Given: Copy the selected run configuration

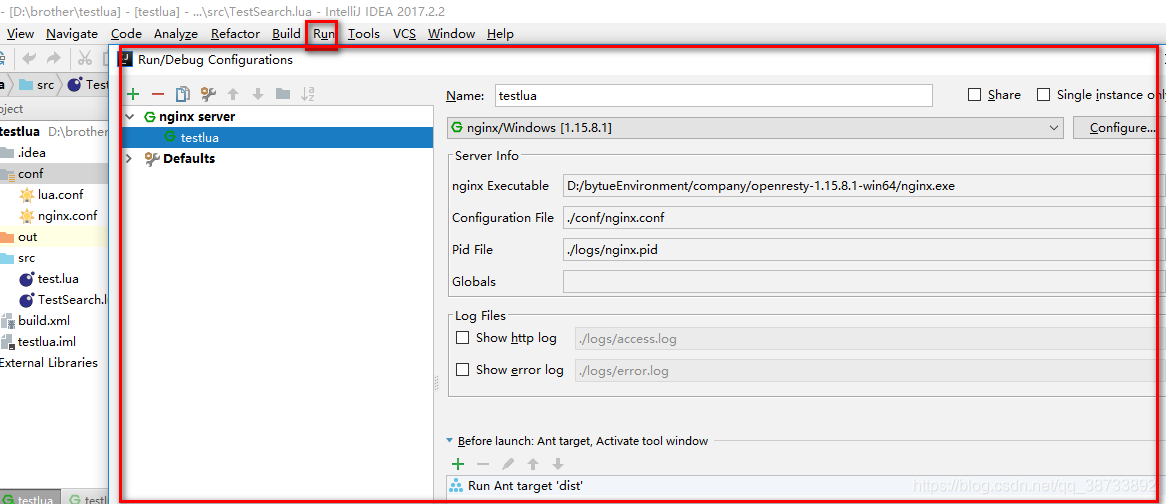Looking at the screenshot, I should [183, 94].
